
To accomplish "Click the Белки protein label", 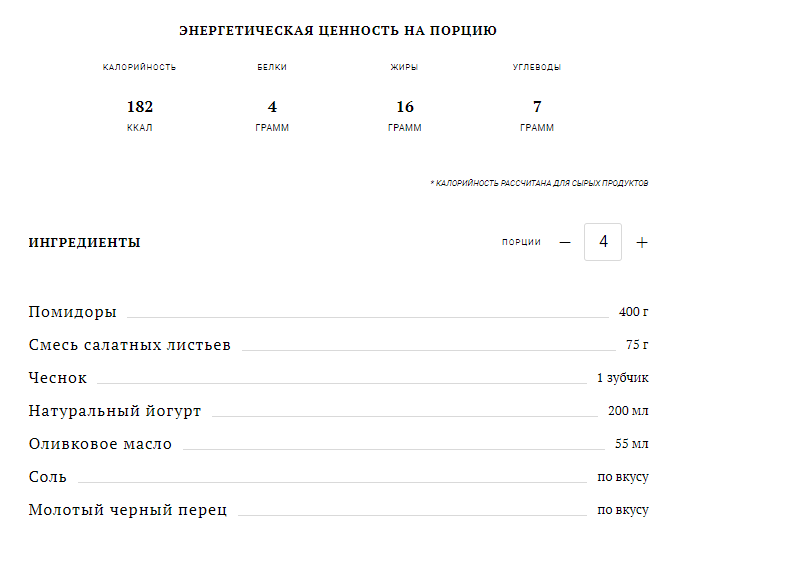I will coord(272,67).
